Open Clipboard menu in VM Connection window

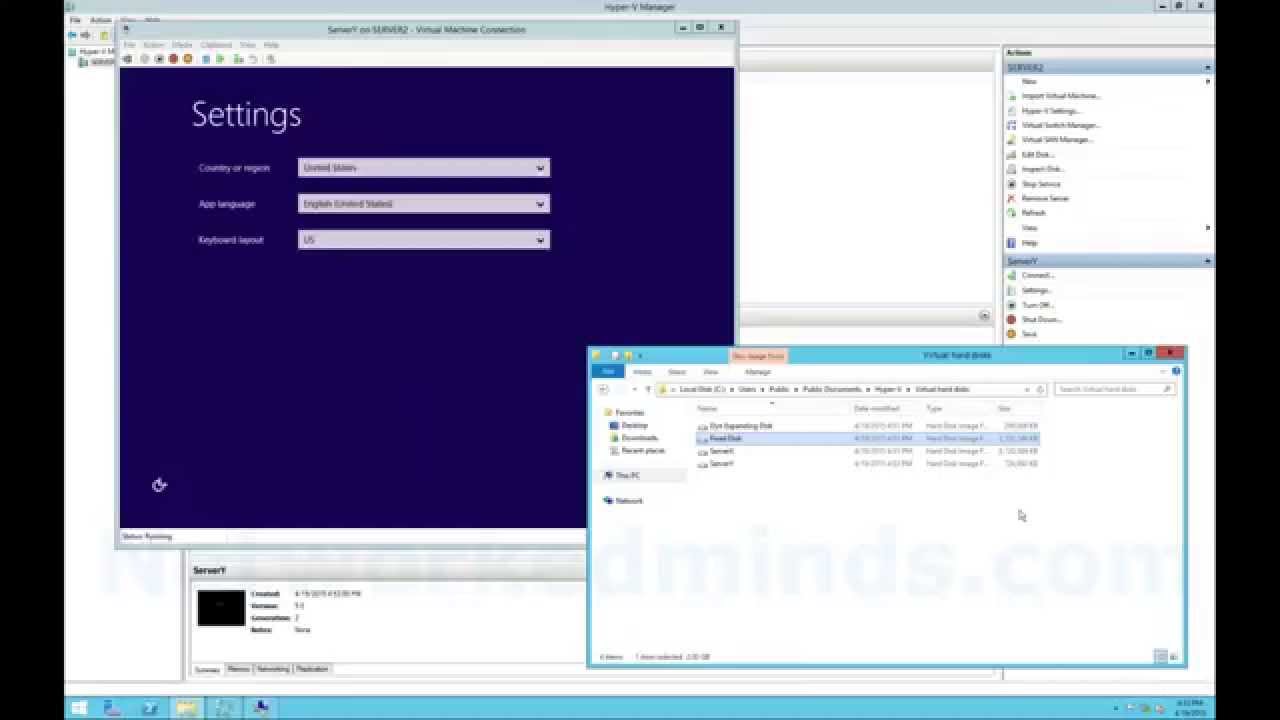click(216, 45)
